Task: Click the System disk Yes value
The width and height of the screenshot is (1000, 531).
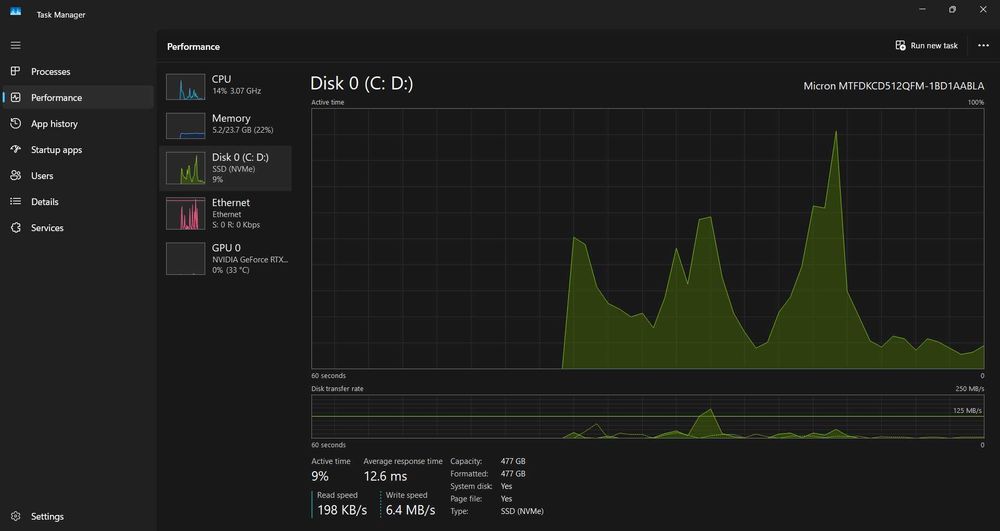Action: (x=506, y=486)
